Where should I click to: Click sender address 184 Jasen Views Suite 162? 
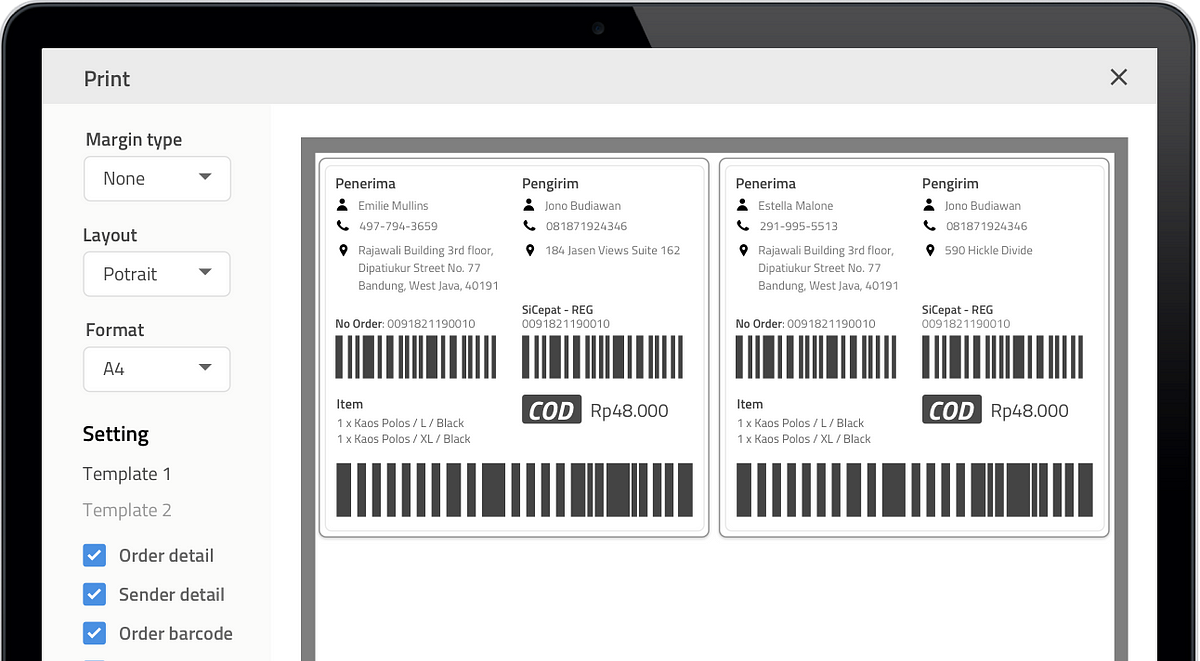pyautogui.click(x=613, y=250)
